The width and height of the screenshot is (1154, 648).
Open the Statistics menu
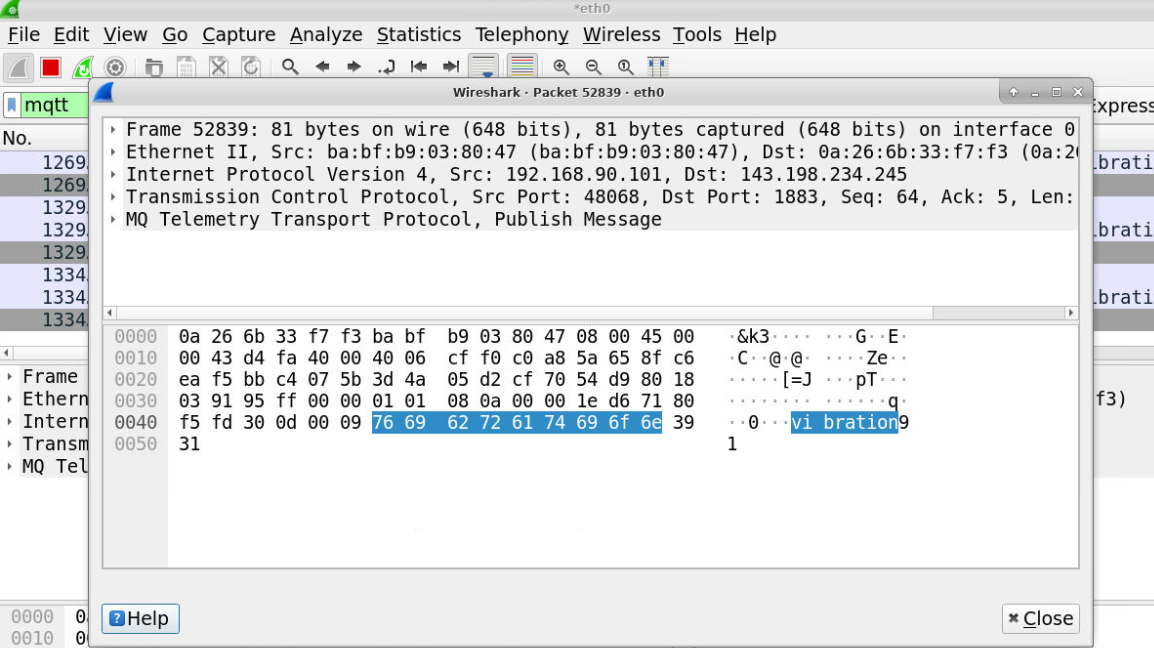click(418, 34)
